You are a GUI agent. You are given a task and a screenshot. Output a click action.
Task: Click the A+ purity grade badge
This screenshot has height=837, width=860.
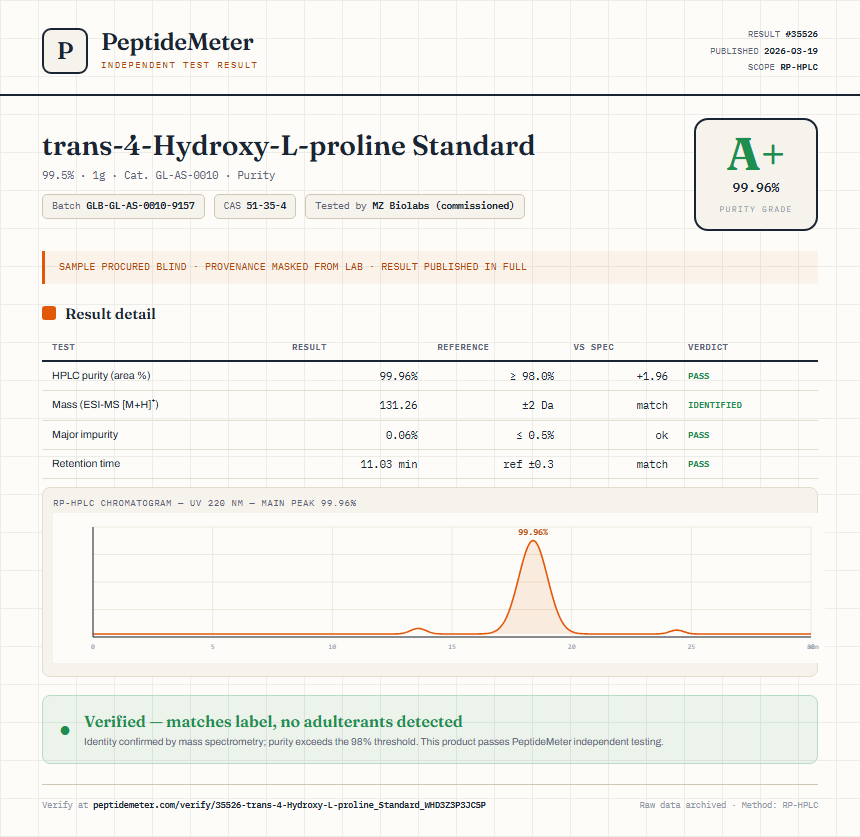click(756, 174)
